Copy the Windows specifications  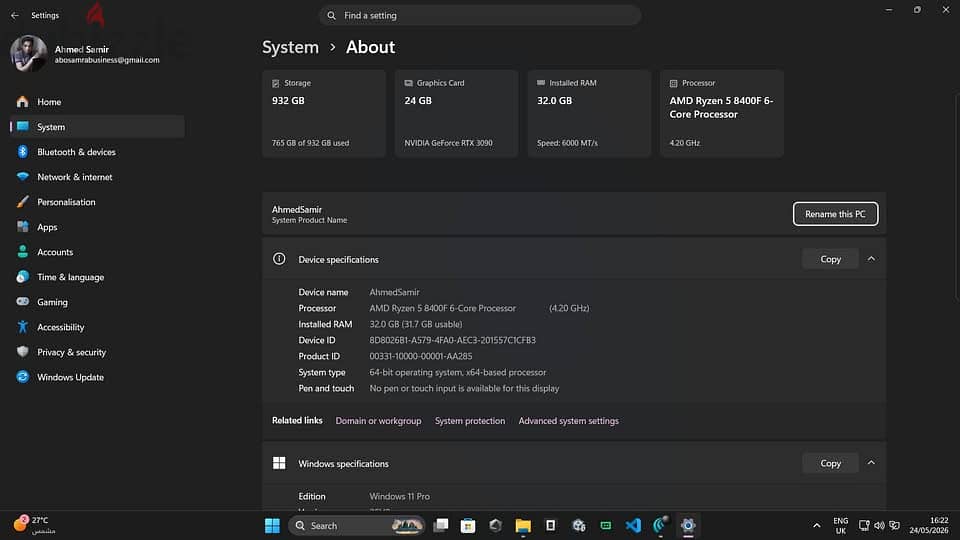tap(830, 463)
